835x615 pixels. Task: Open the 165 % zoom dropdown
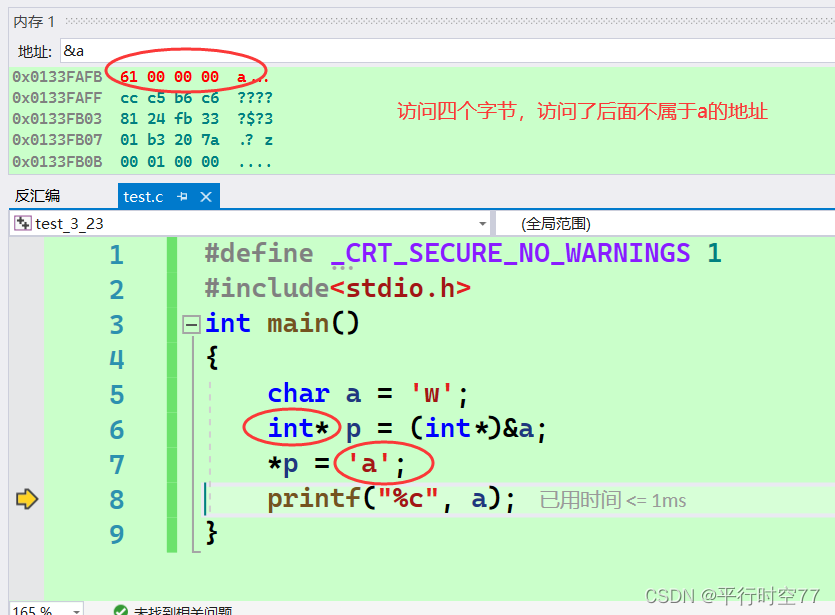tap(76, 610)
